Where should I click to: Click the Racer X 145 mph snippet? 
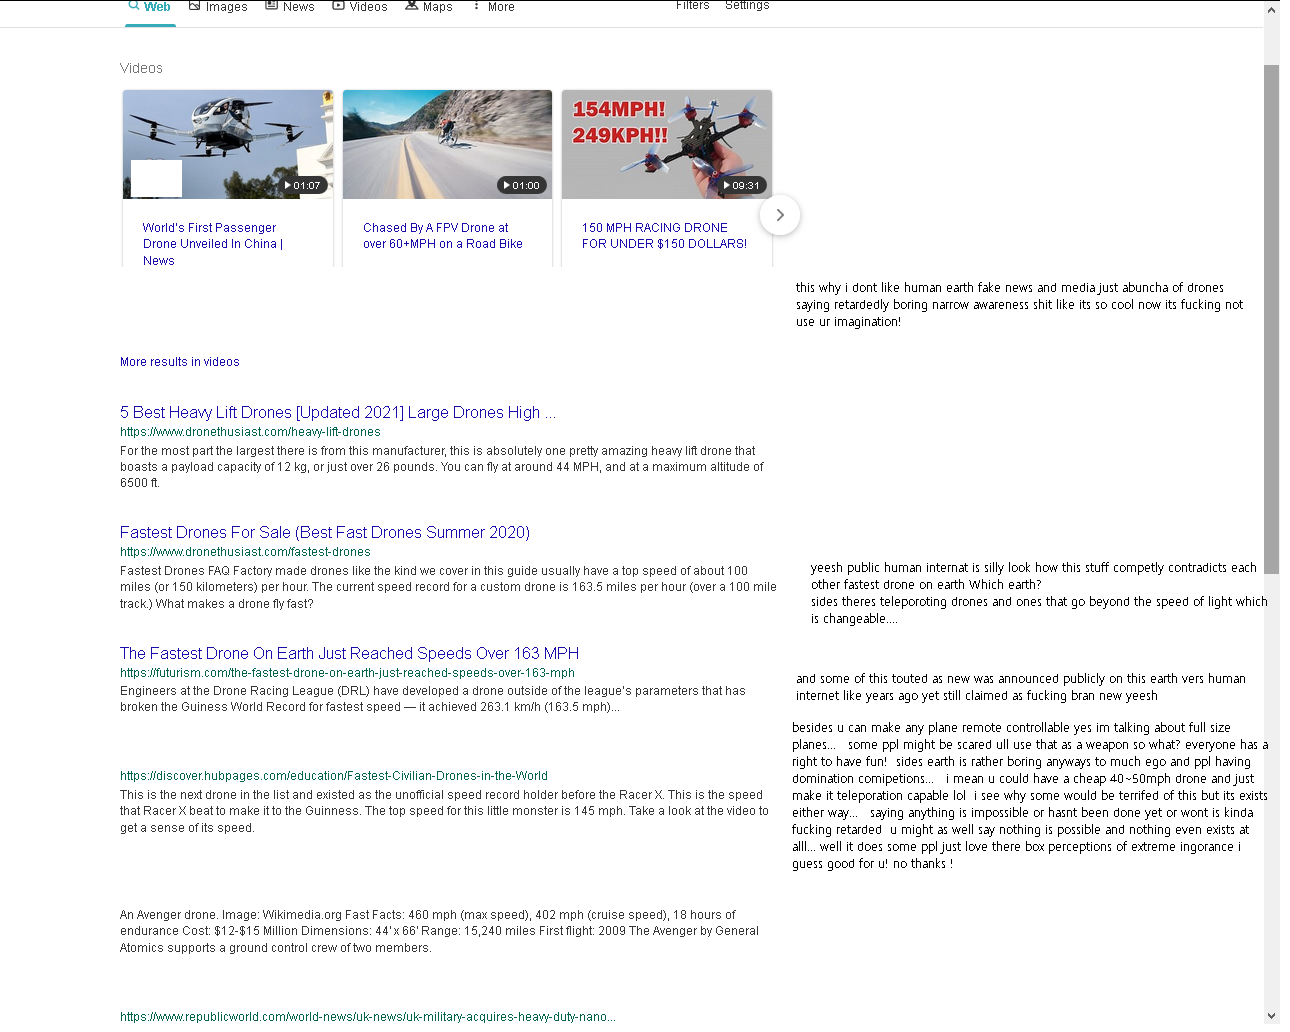[444, 811]
